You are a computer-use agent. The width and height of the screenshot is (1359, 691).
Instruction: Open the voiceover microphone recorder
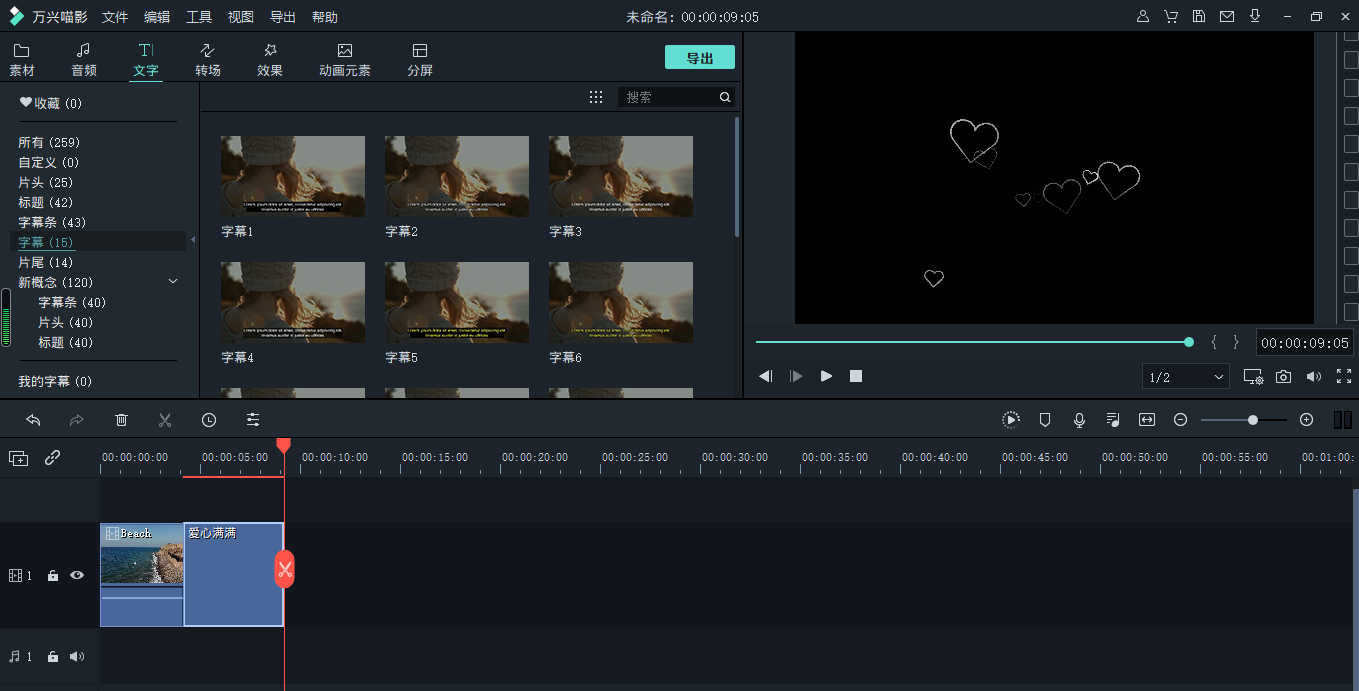click(1079, 420)
